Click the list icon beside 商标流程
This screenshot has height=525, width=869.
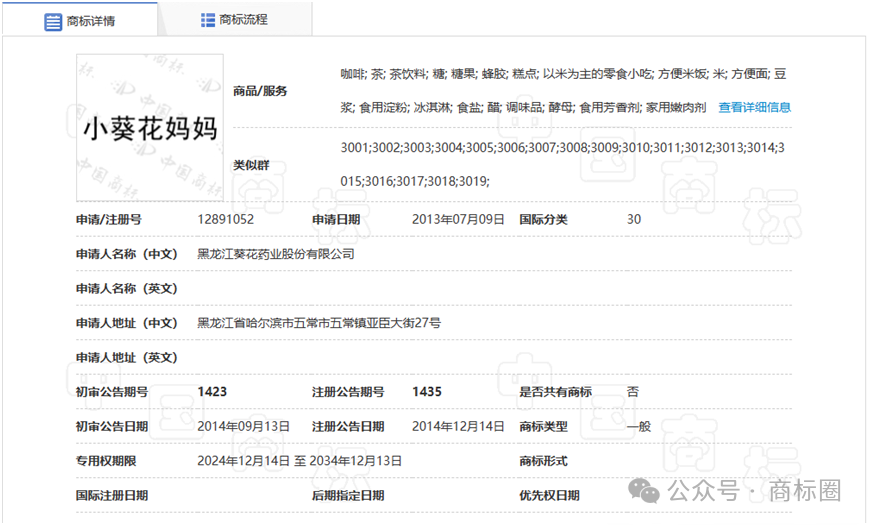(x=208, y=20)
